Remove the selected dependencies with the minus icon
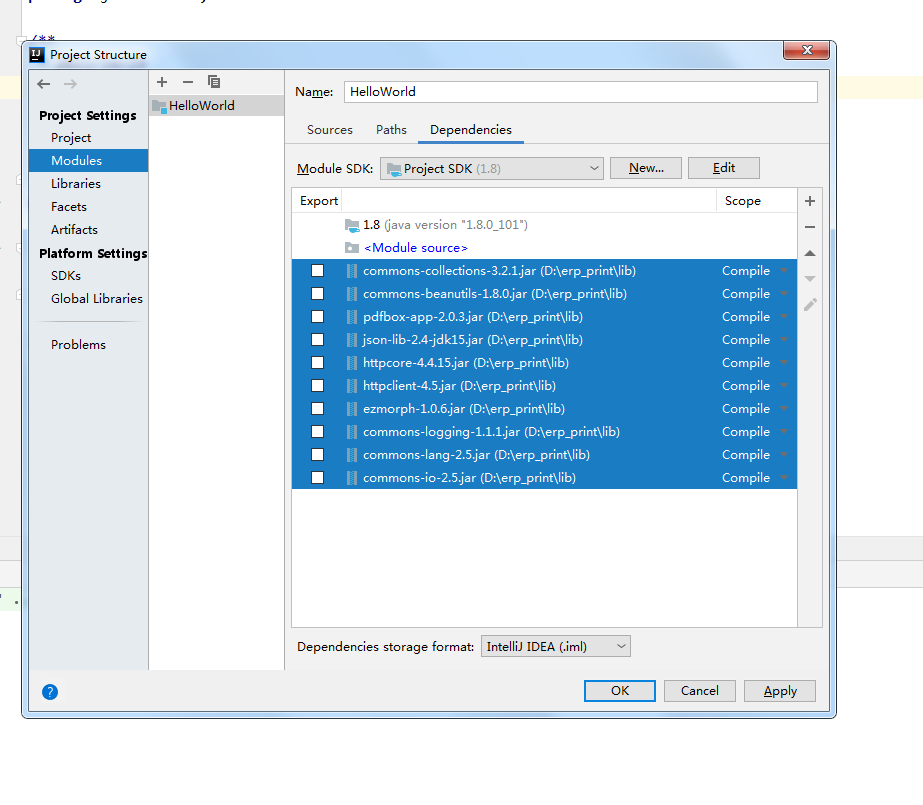This screenshot has height=805, width=923. click(810, 227)
